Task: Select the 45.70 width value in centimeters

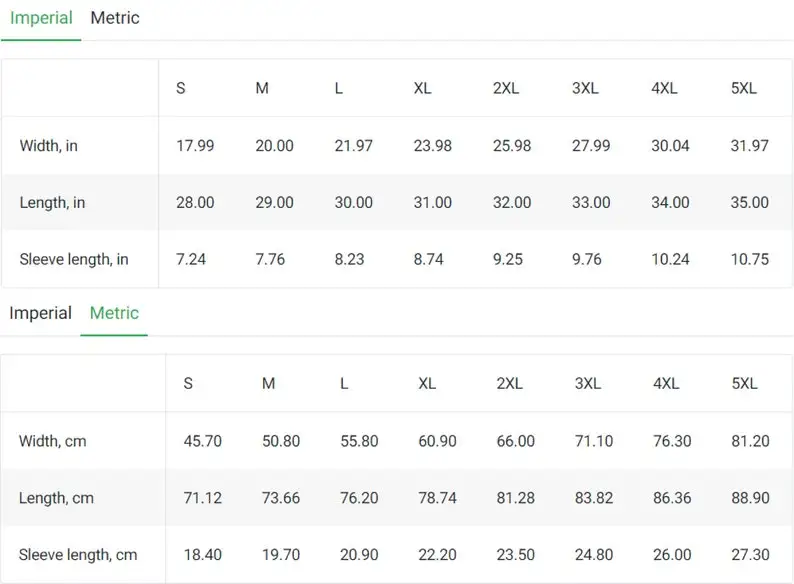Action: tap(203, 441)
